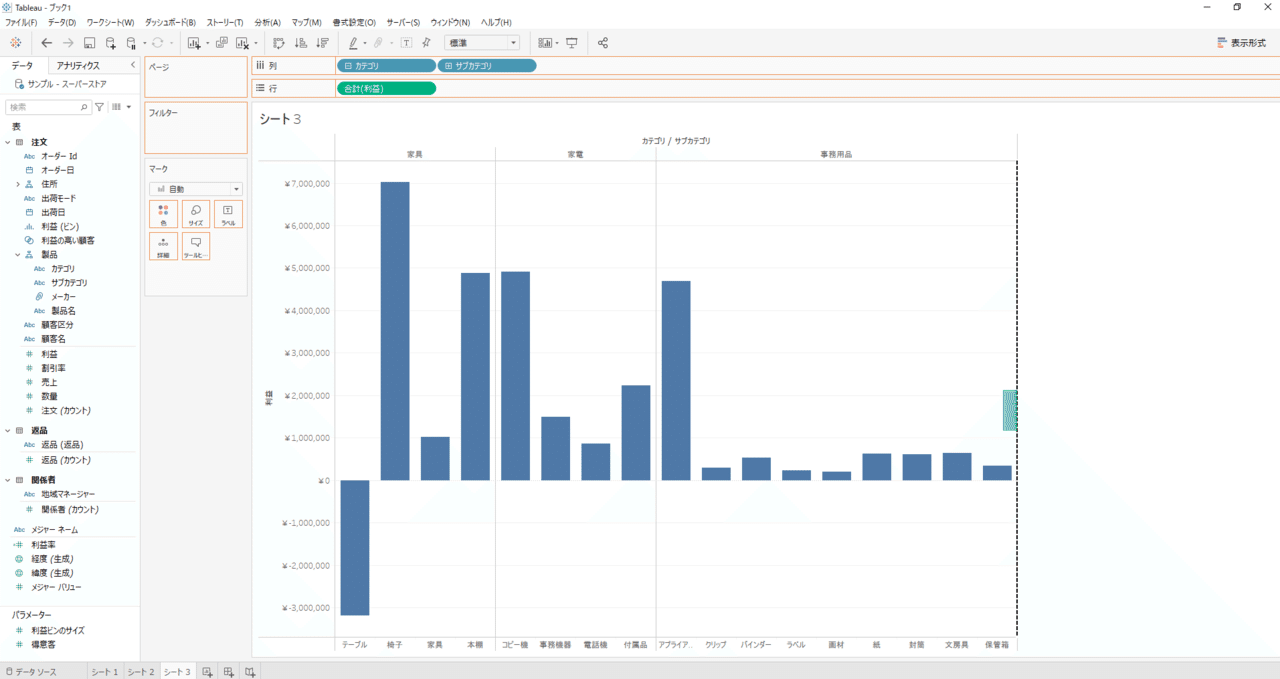Click the Save icon in the toolbar
The width and height of the screenshot is (1280, 679).
pyautogui.click(x=89, y=43)
